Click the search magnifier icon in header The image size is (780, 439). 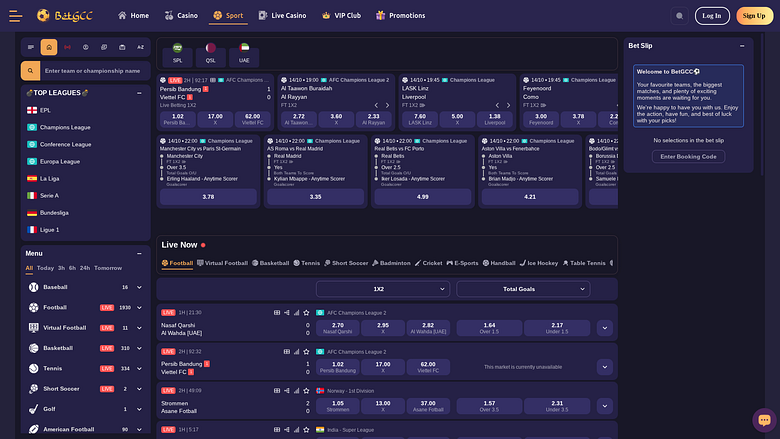coord(679,16)
